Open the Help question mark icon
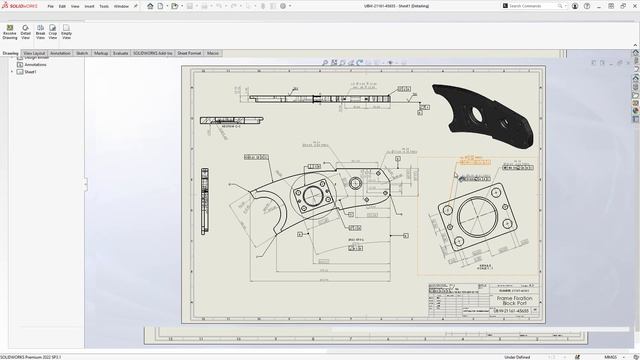Image resolution: width=640 pixels, height=360 pixels. pyautogui.click(x=587, y=6)
